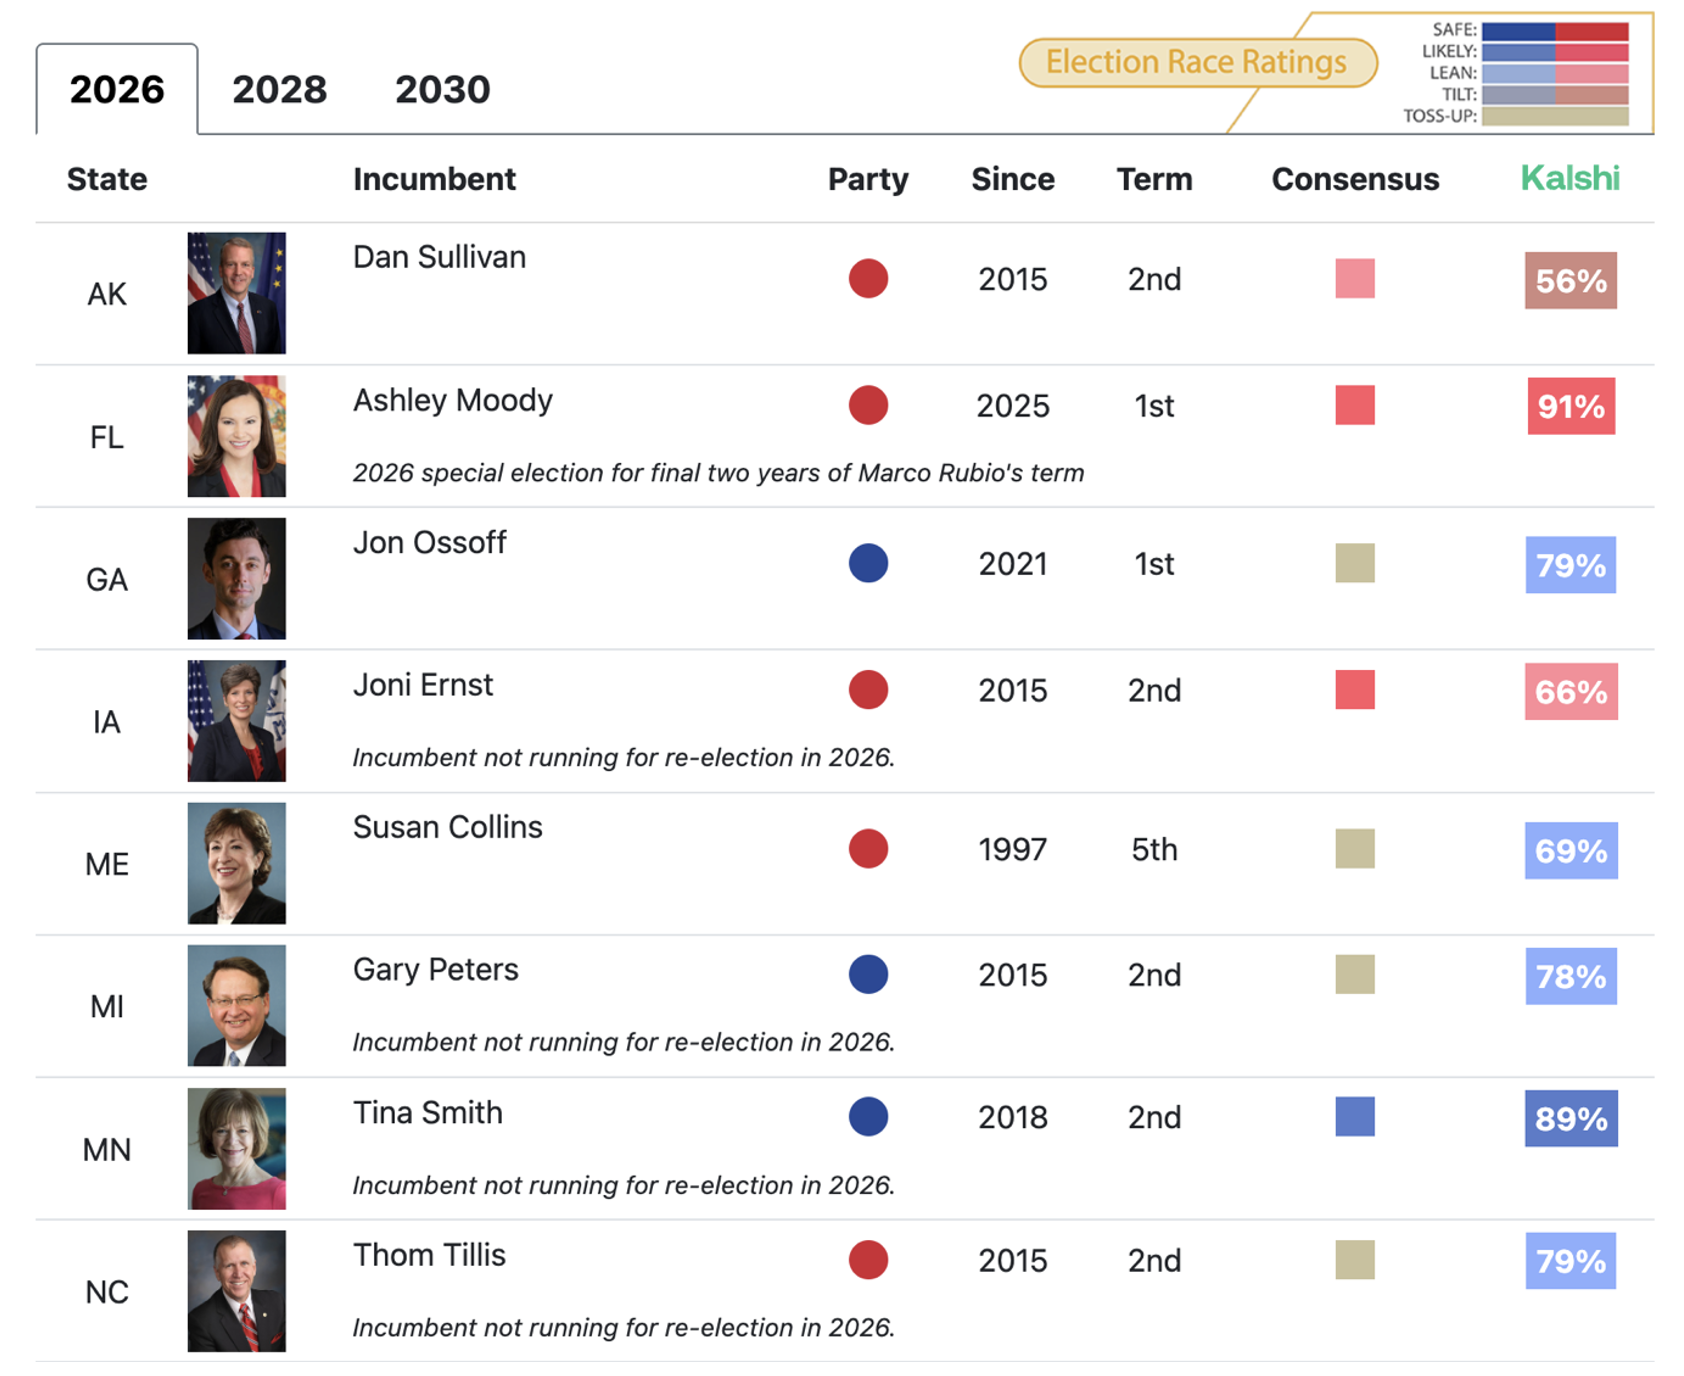Switch to the 2028 tab

pyautogui.click(x=279, y=90)
